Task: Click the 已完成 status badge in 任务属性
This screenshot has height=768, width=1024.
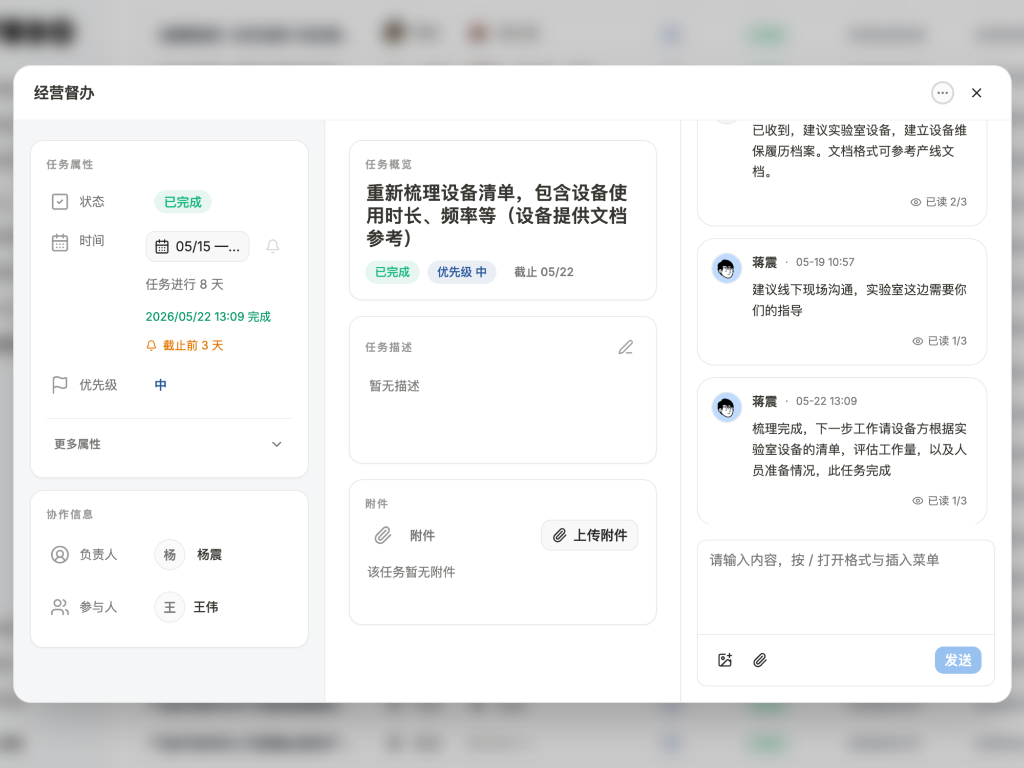Action: [x=183, y=202]
